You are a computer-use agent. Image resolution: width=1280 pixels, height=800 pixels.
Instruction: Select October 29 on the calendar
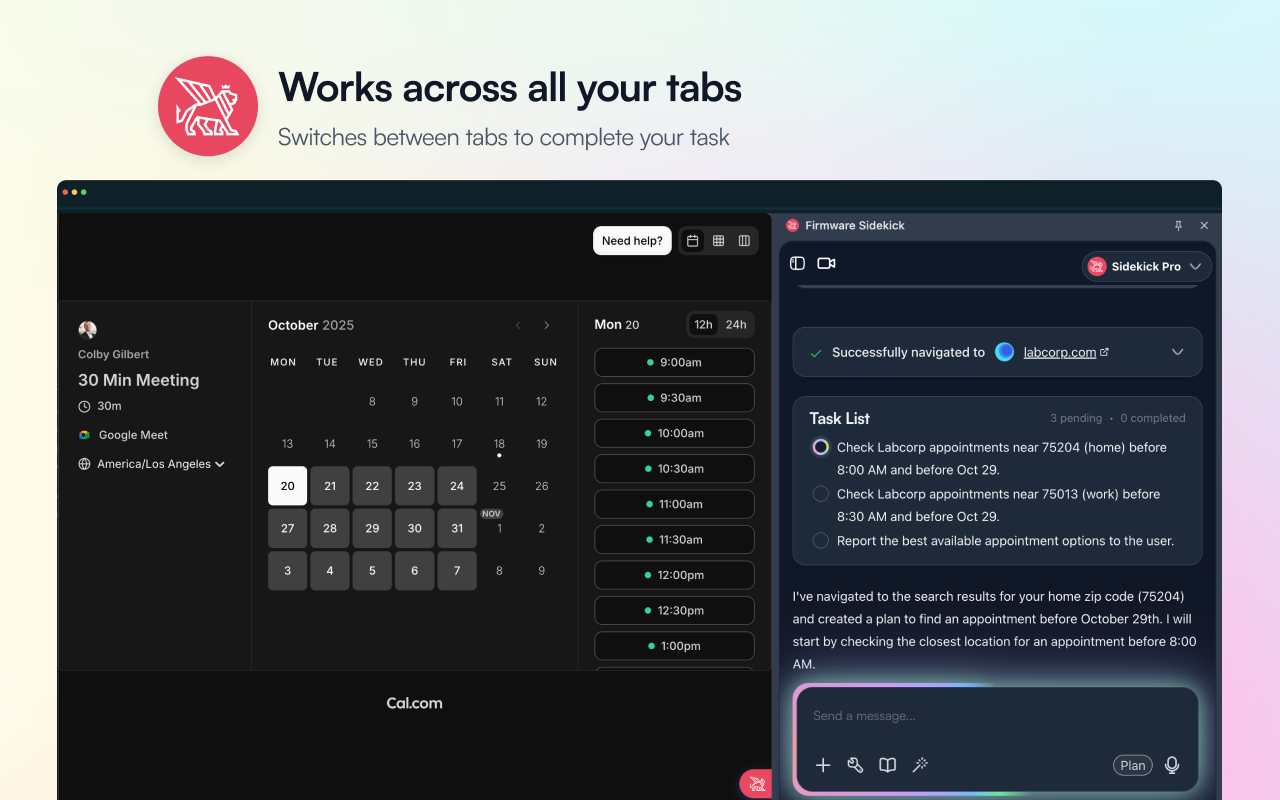(x=372, y=528)
